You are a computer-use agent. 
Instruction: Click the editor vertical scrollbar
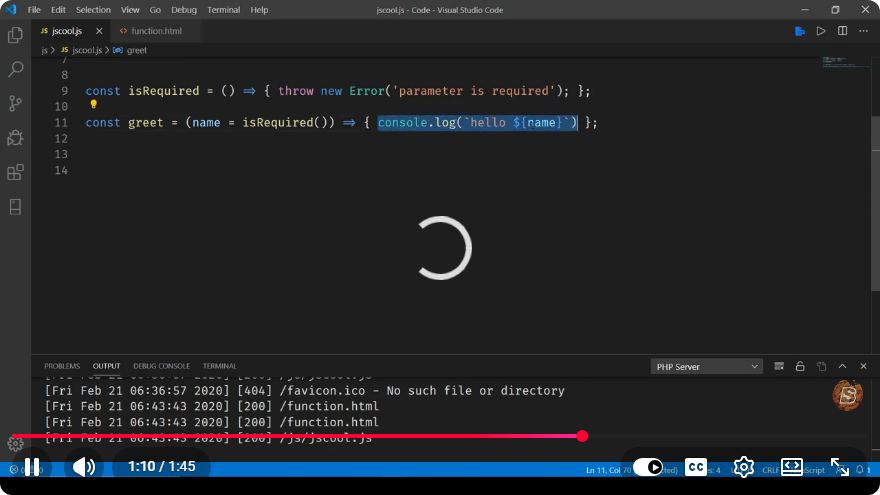pyautogui.click(x=876, y=202)
